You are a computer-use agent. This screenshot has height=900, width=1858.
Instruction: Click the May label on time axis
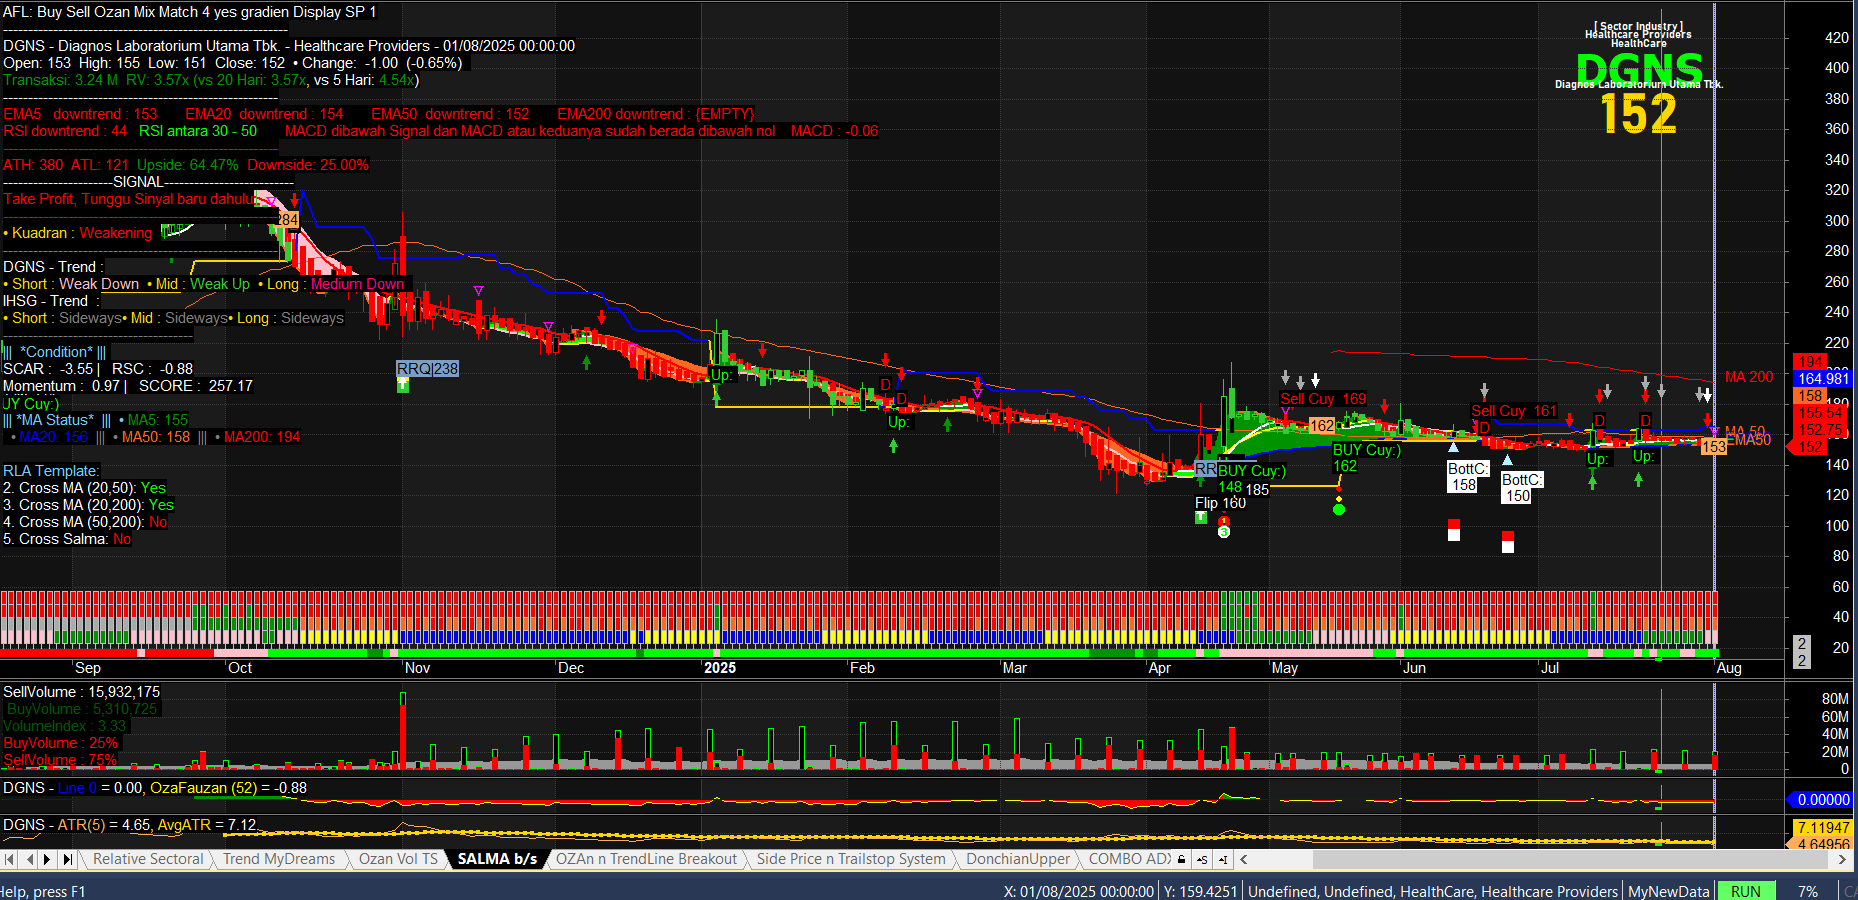tap(1285, 668)
